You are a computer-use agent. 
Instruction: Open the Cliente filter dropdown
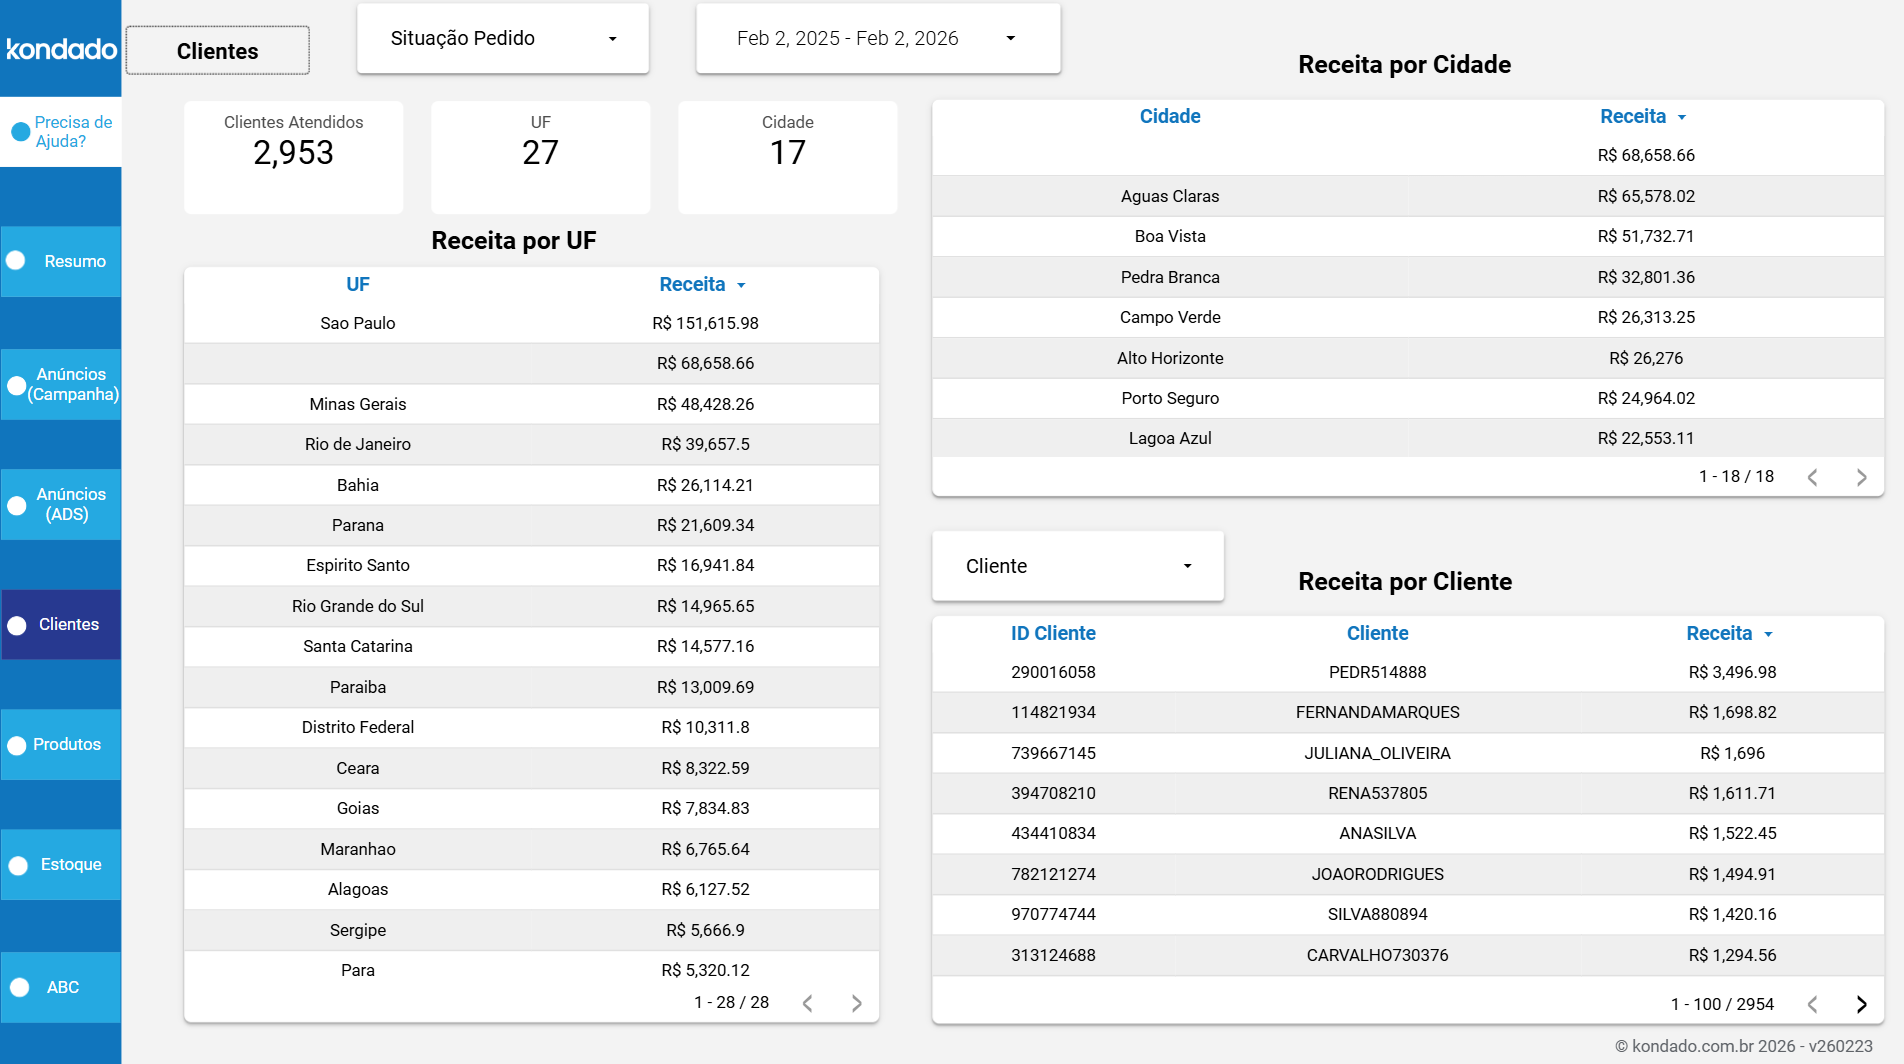(1077, 566)
